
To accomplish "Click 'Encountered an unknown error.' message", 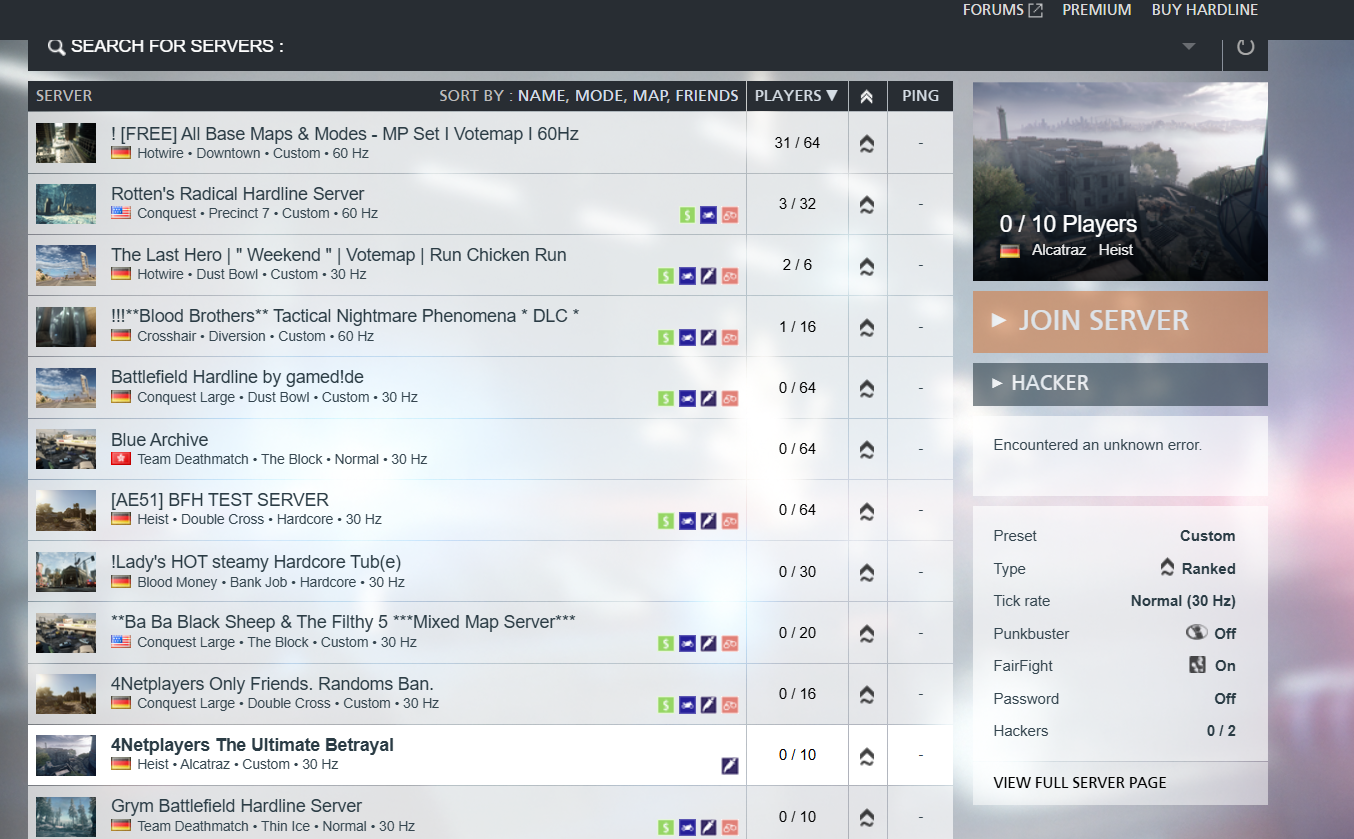I will (x=1097, y=445).
